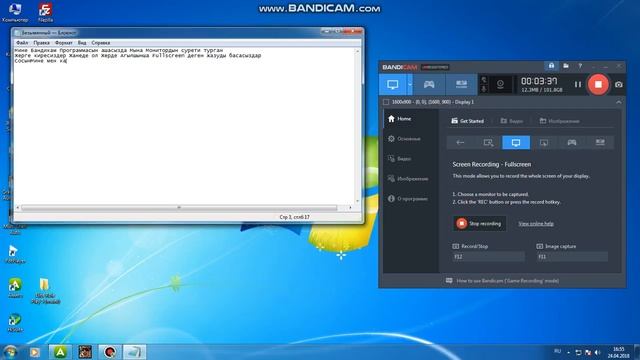Open the Правка menu in Notepad

coord(41,42)
